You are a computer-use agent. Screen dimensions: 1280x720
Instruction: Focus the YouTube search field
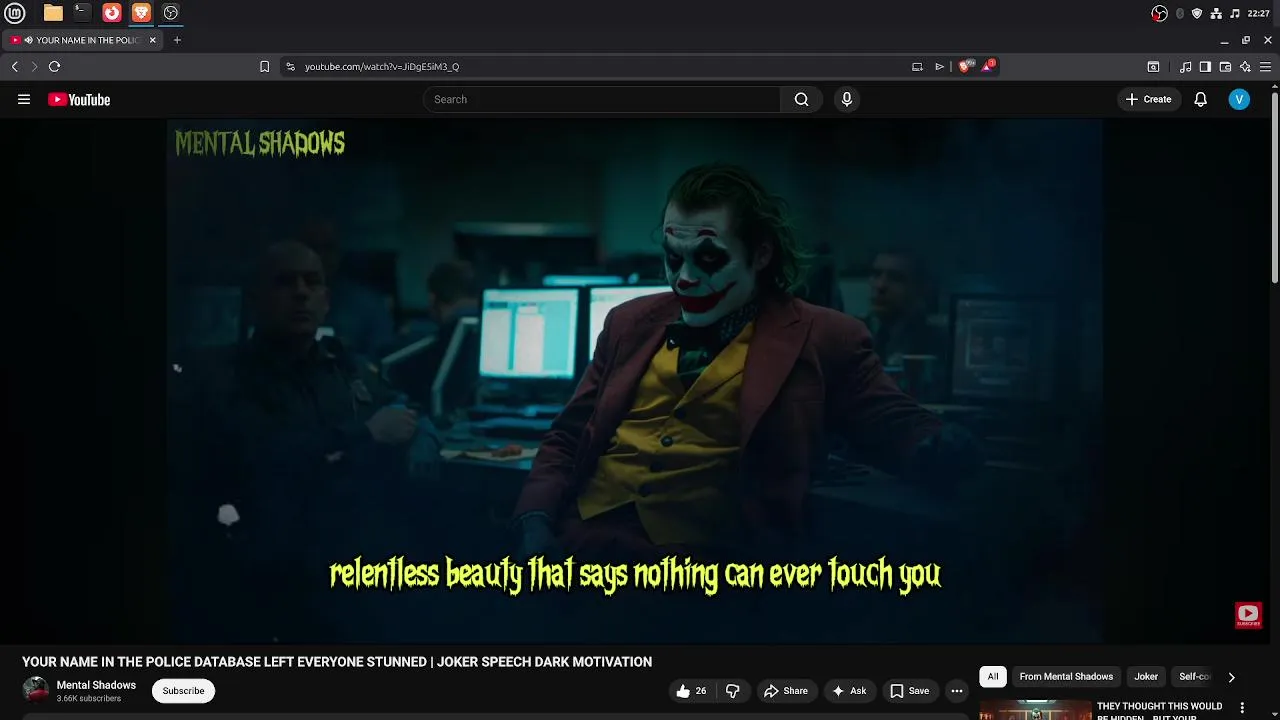(x=602, y=99)
